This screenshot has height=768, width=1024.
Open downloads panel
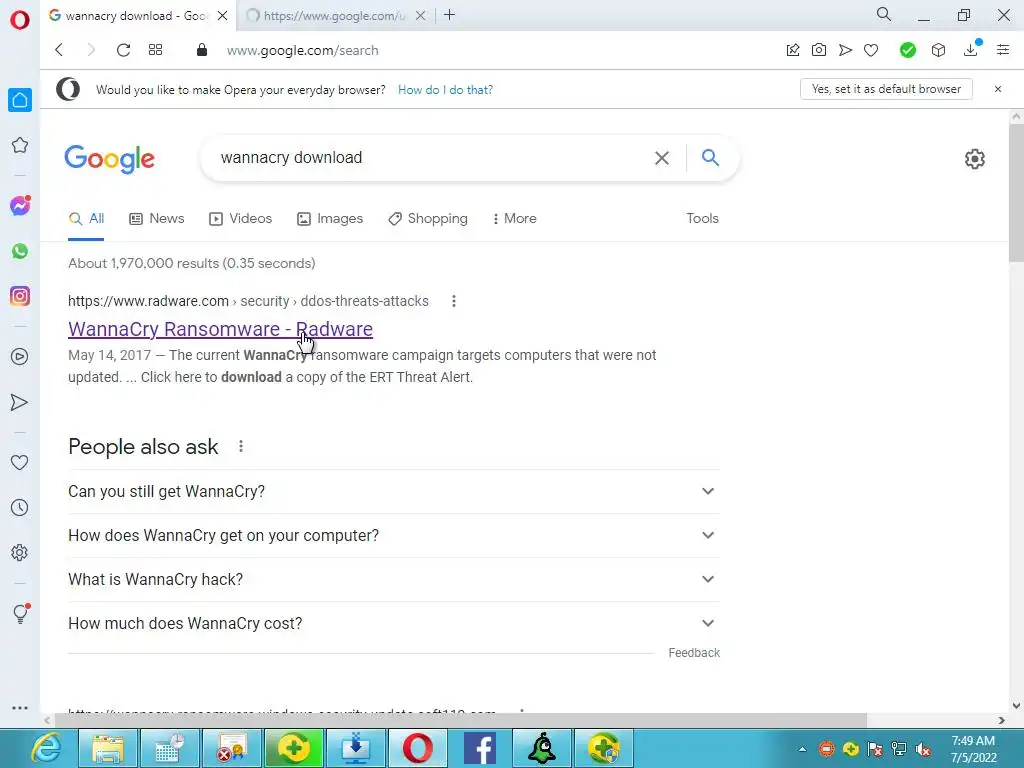[x=971, y=49]
